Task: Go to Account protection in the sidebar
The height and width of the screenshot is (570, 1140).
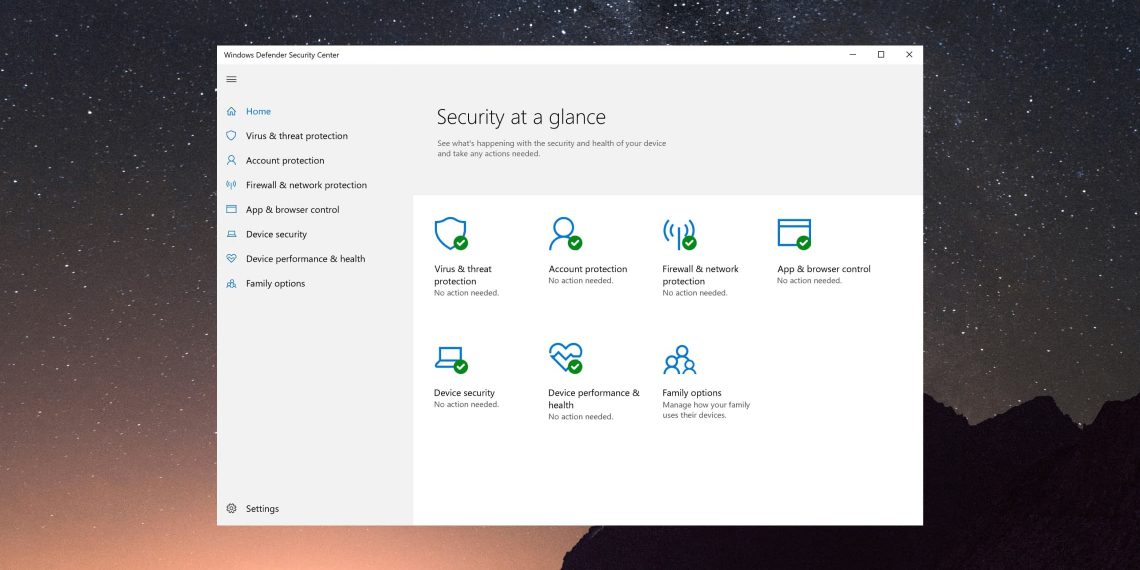Action: click(x=285, y=160)
